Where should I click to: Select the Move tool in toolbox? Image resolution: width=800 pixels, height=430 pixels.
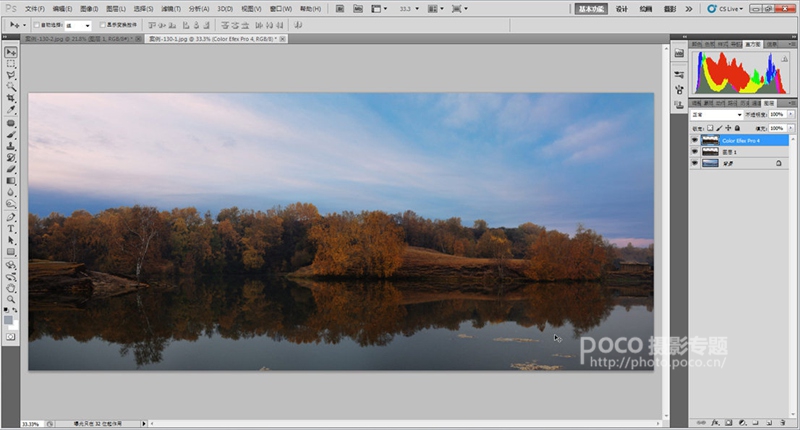pos(11,53)
